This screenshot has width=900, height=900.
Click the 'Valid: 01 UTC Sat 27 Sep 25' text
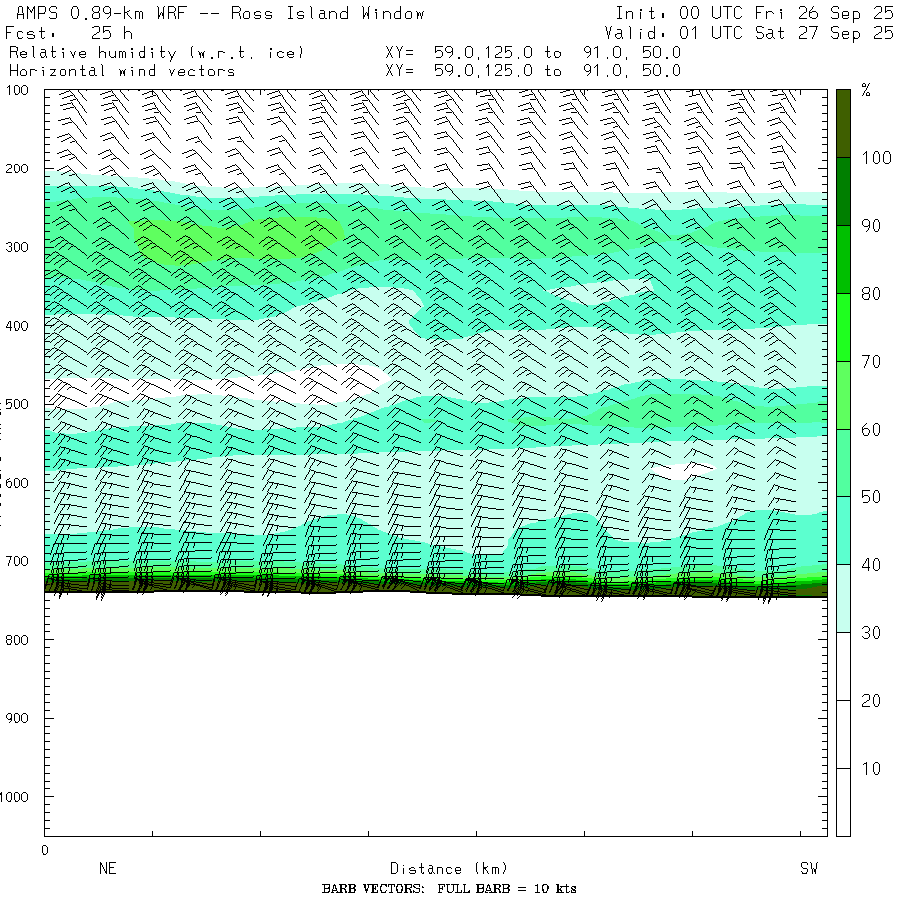pyautogui.click(x=748, y=33)
